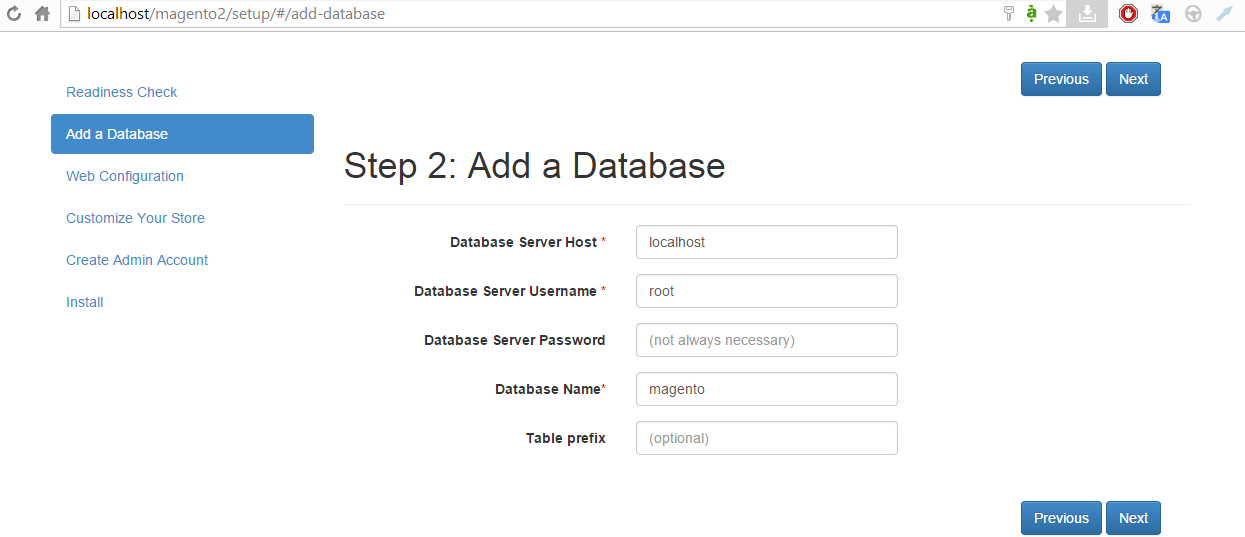Go to the Readiness Check step
The height and width of the screenshot is (537, 1245).
point(121,92)
